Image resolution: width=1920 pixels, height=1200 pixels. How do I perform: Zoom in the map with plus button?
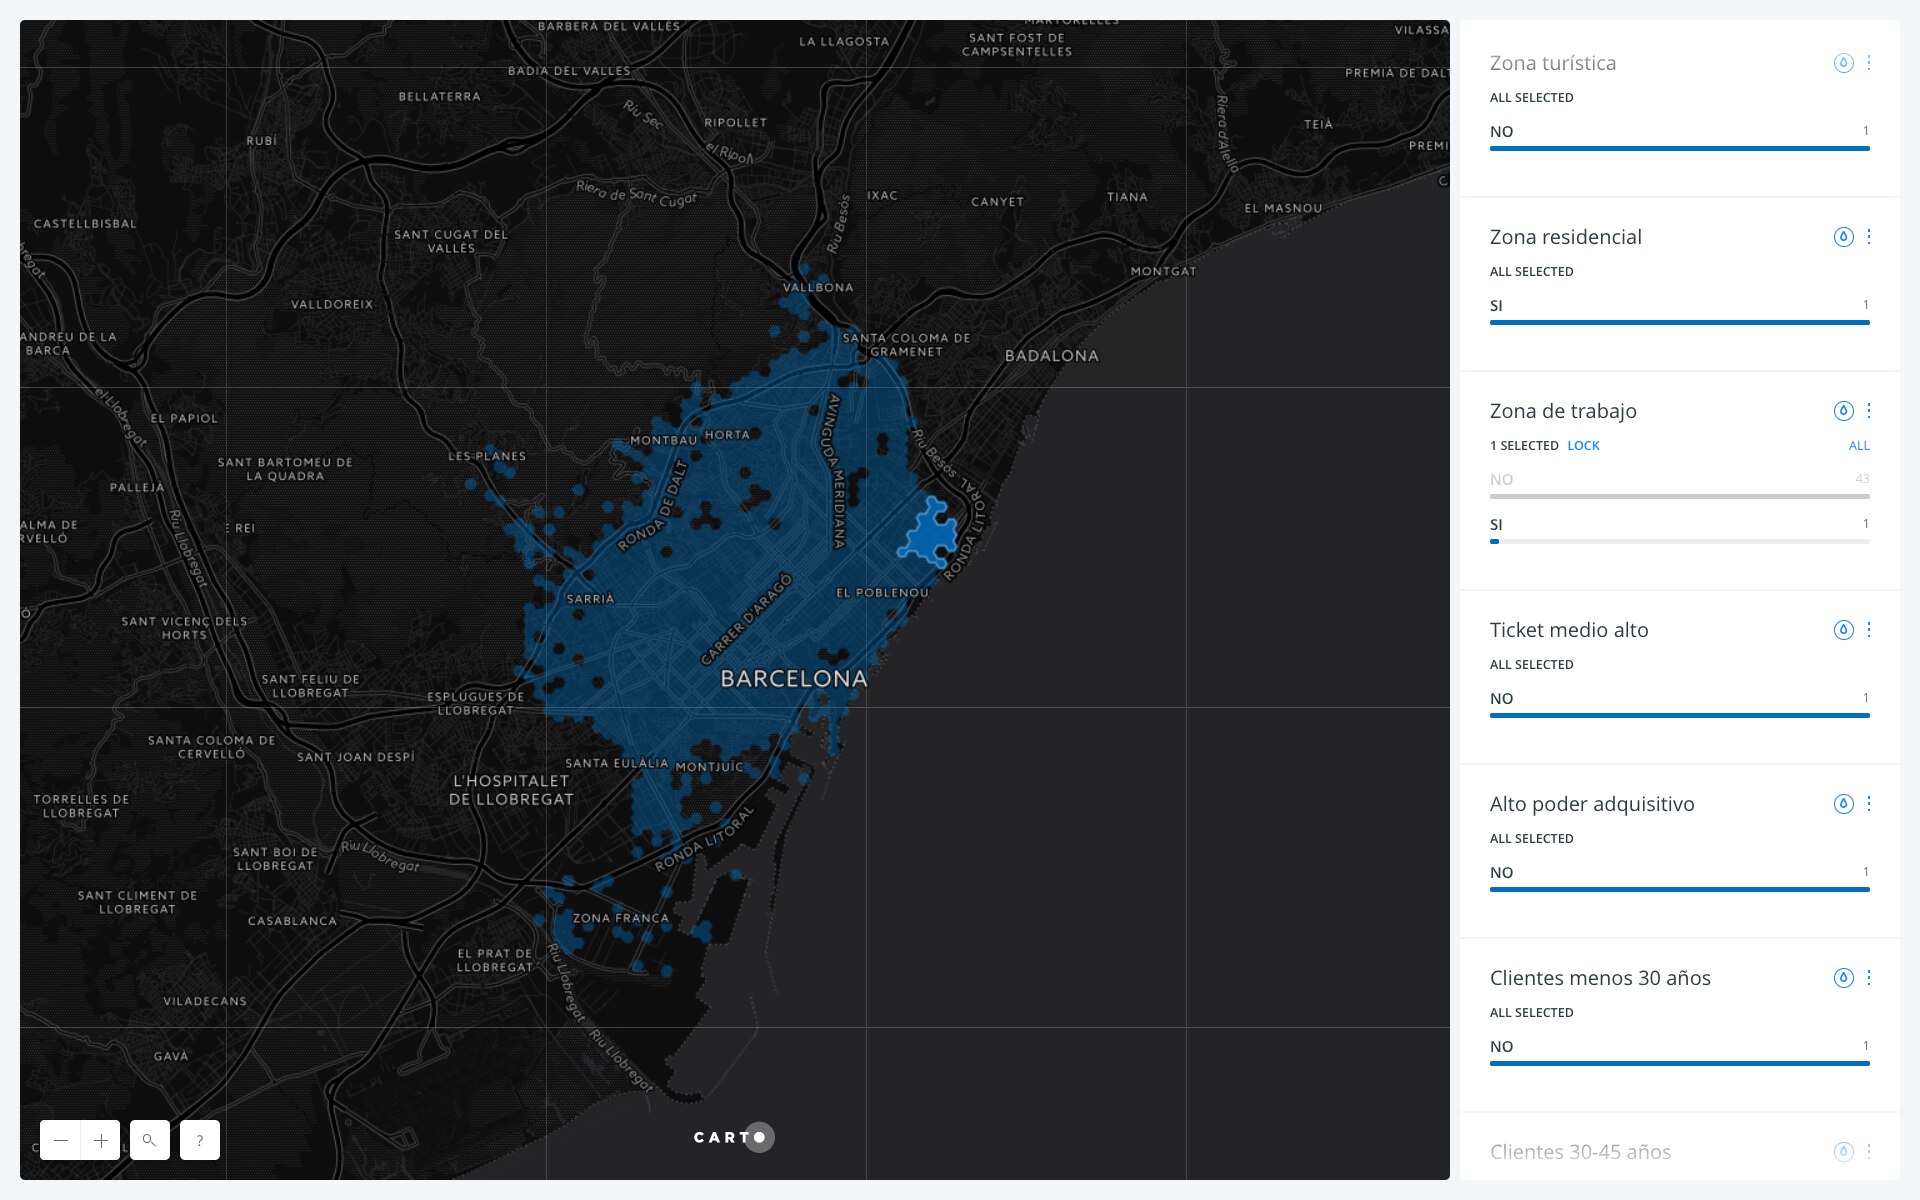pos(101,1140)
